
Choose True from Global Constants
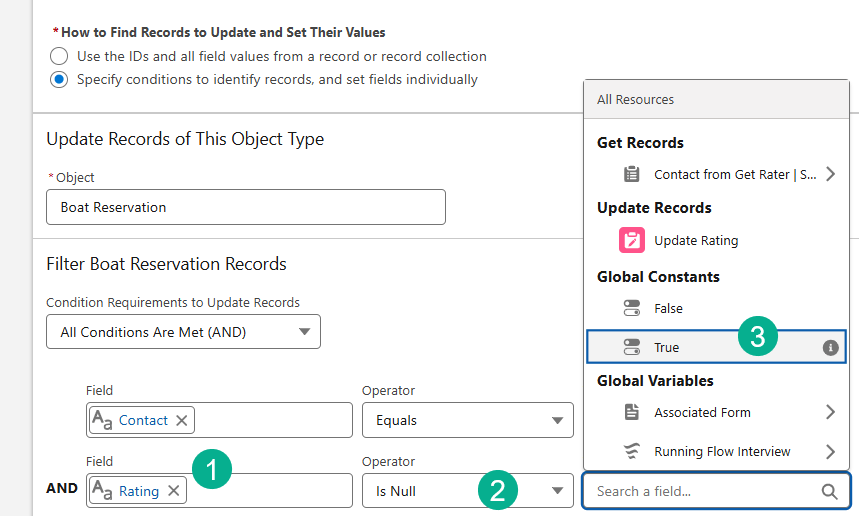[x=667, y=348]
